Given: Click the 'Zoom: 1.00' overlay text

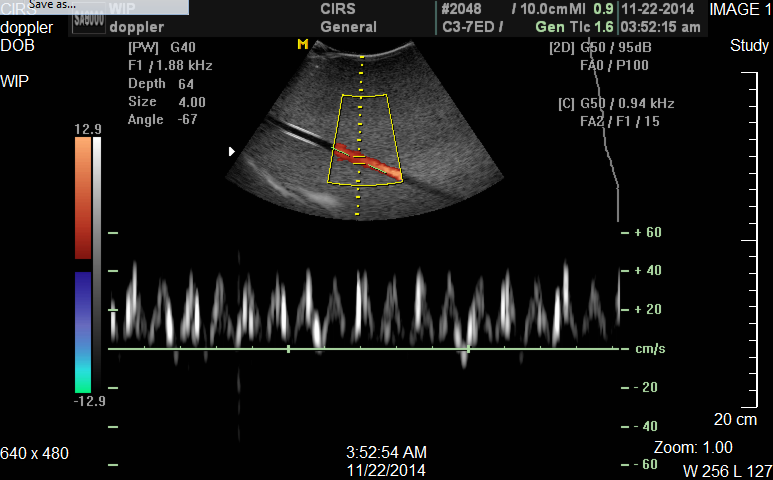Looking at the screenshot, I should coord(693,447).
